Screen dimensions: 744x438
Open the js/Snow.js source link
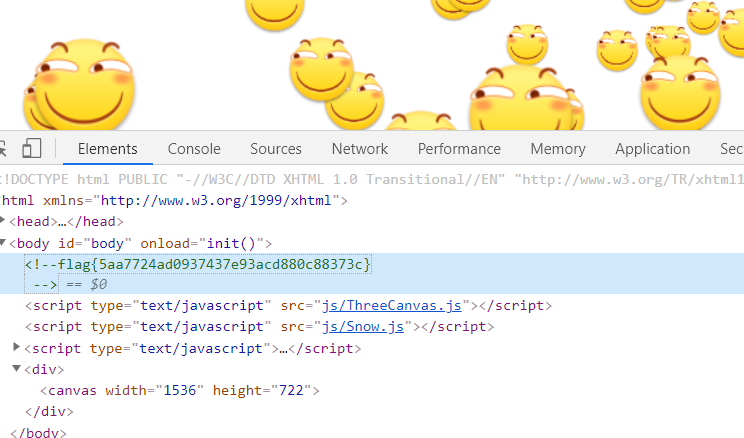coord(363,327)
